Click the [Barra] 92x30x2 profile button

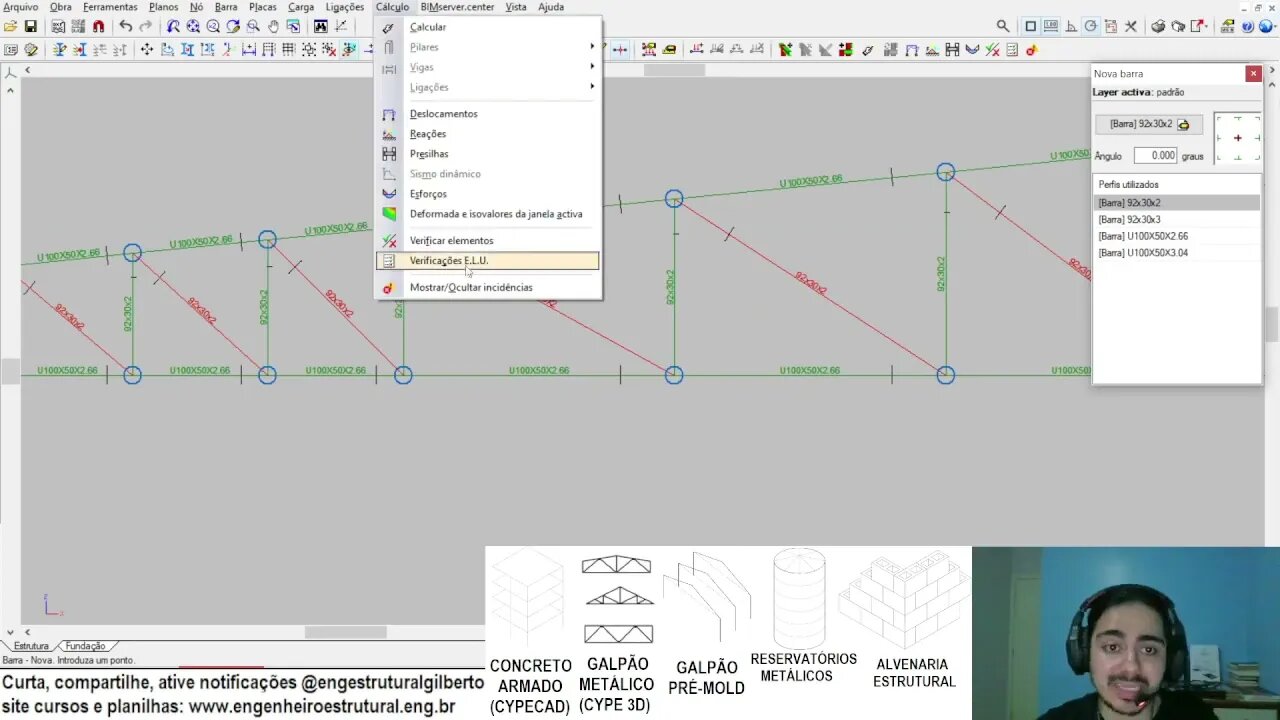click(1149, 124)
